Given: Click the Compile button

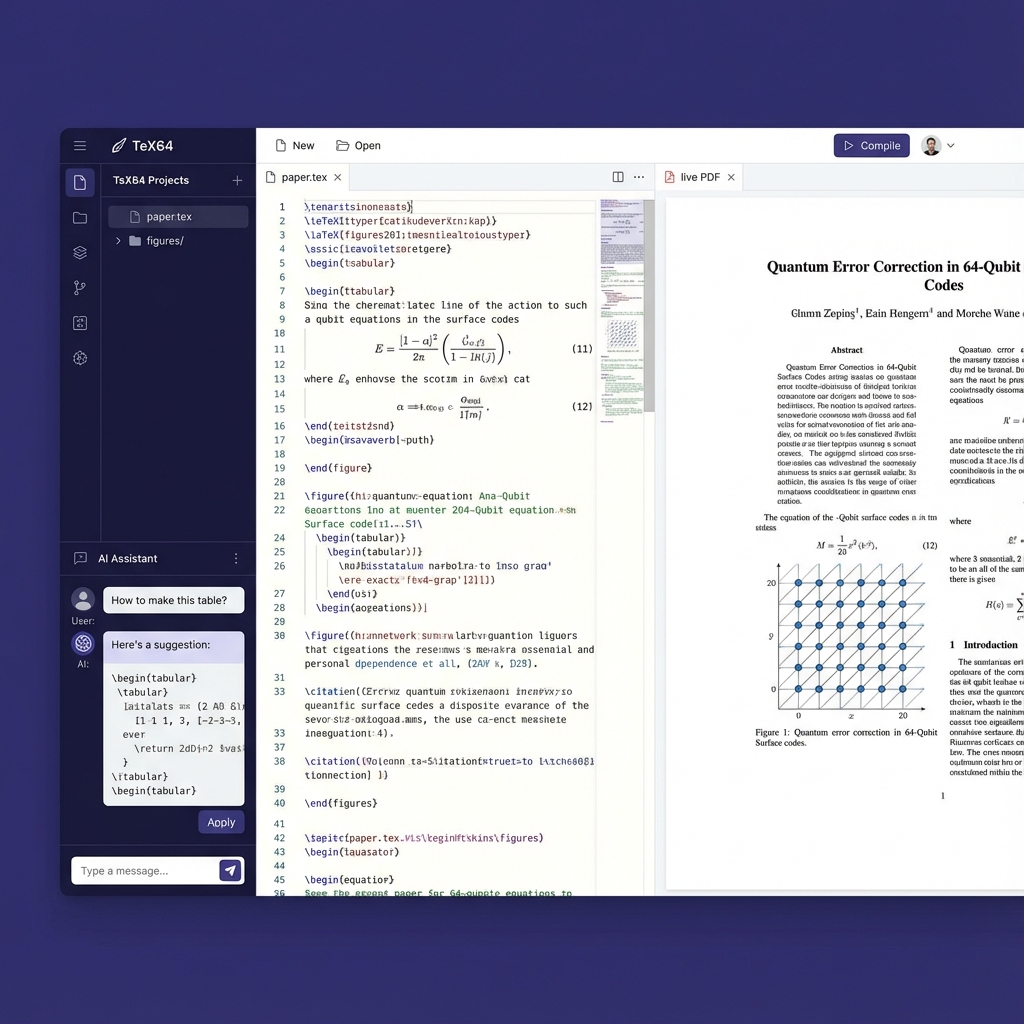Looking at the screenshot, I should pyautogui.click(x=871, y=145).
